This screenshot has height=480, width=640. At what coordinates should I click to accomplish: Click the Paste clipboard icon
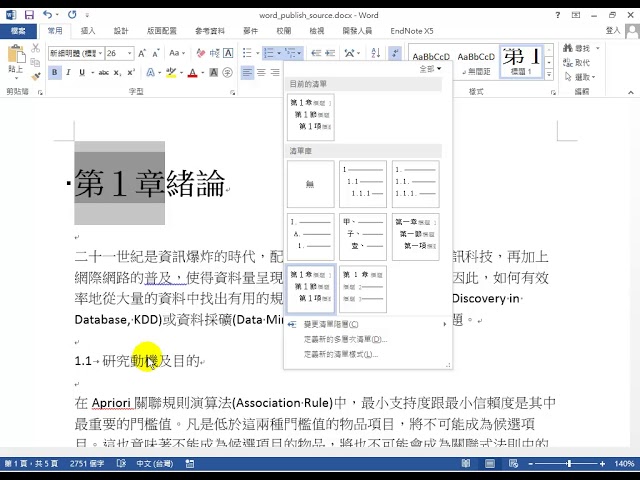[x=16, y=55]
